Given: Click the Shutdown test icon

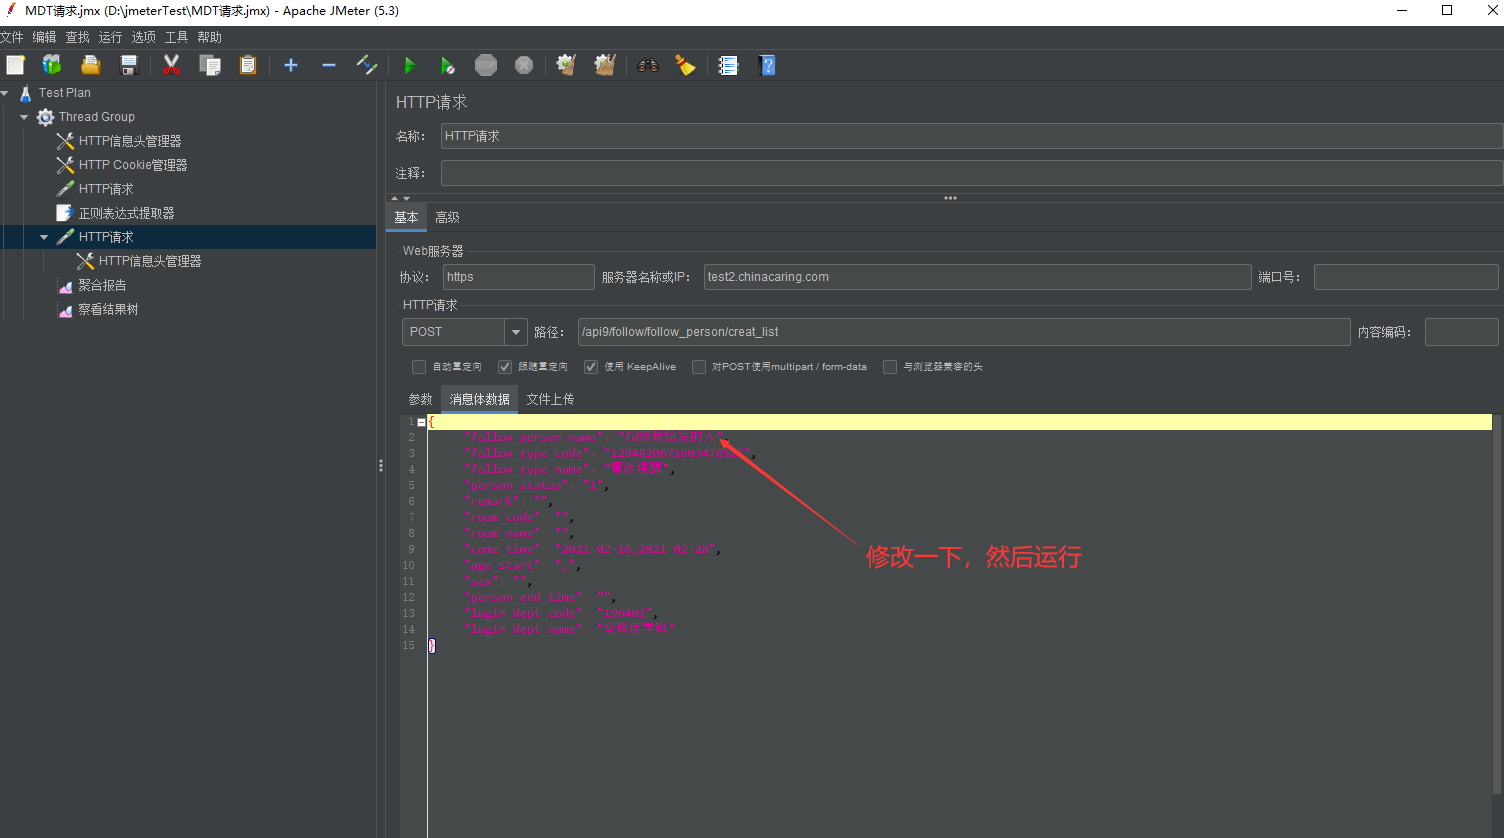Looking at the screenshot, I should point(524,65).
